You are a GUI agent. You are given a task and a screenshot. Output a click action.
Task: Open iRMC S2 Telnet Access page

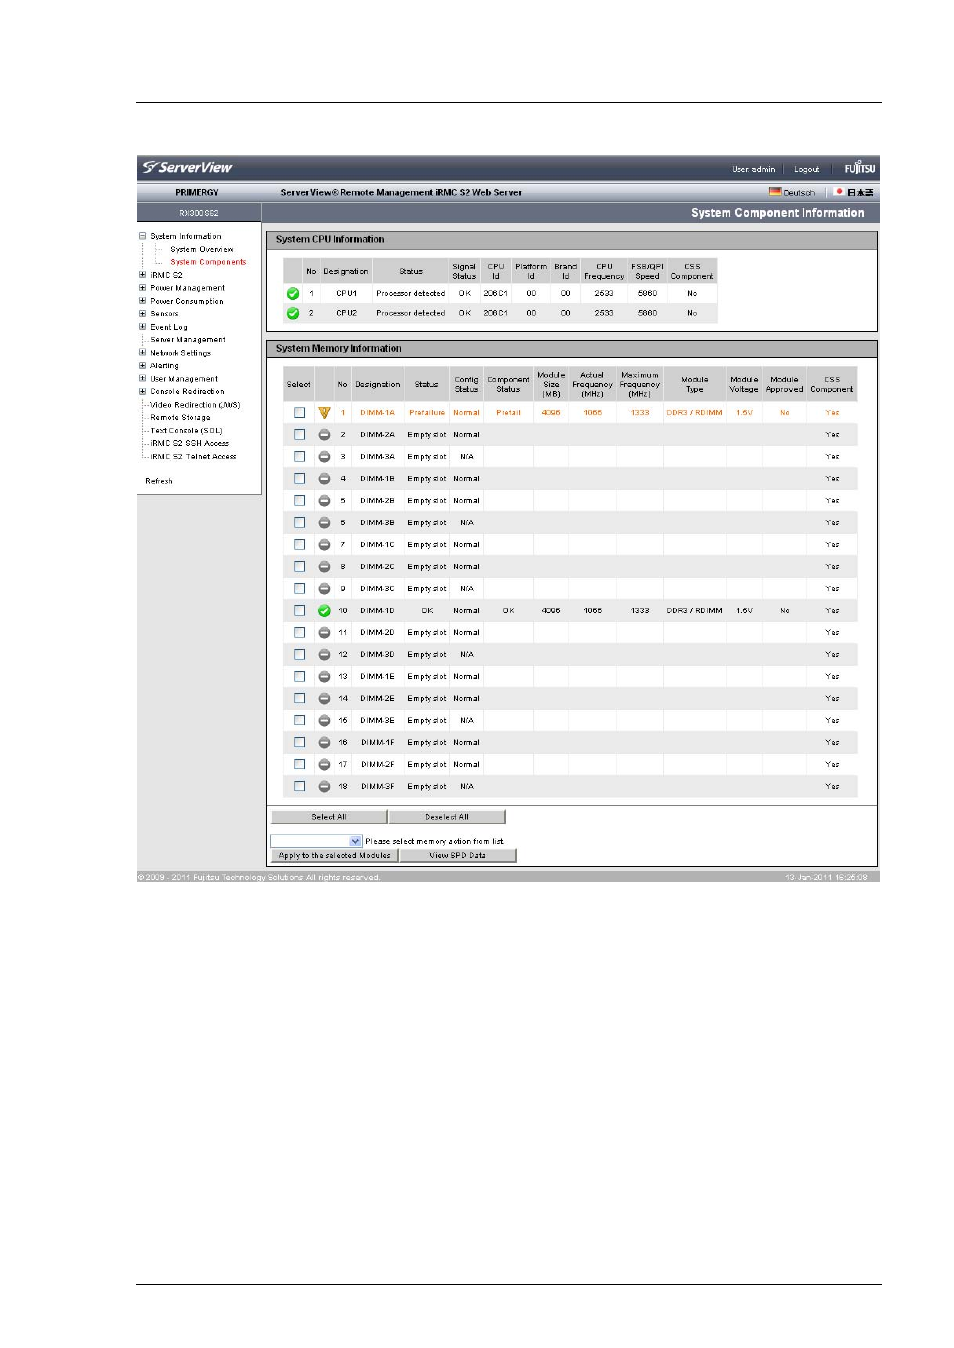194,457
